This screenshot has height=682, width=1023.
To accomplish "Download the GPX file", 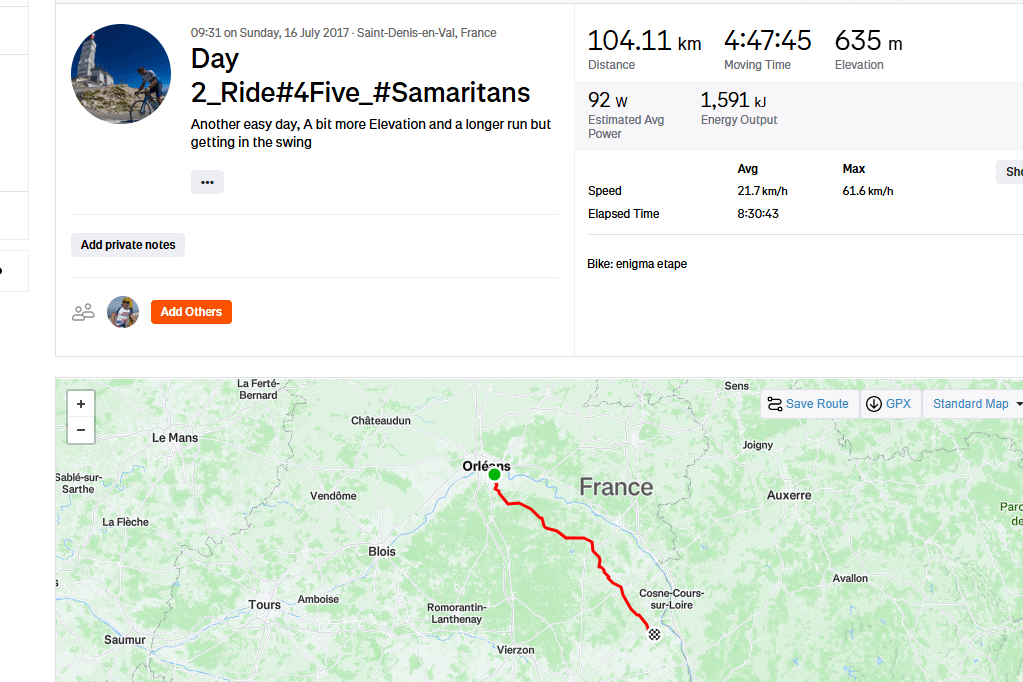I will 889,404.
